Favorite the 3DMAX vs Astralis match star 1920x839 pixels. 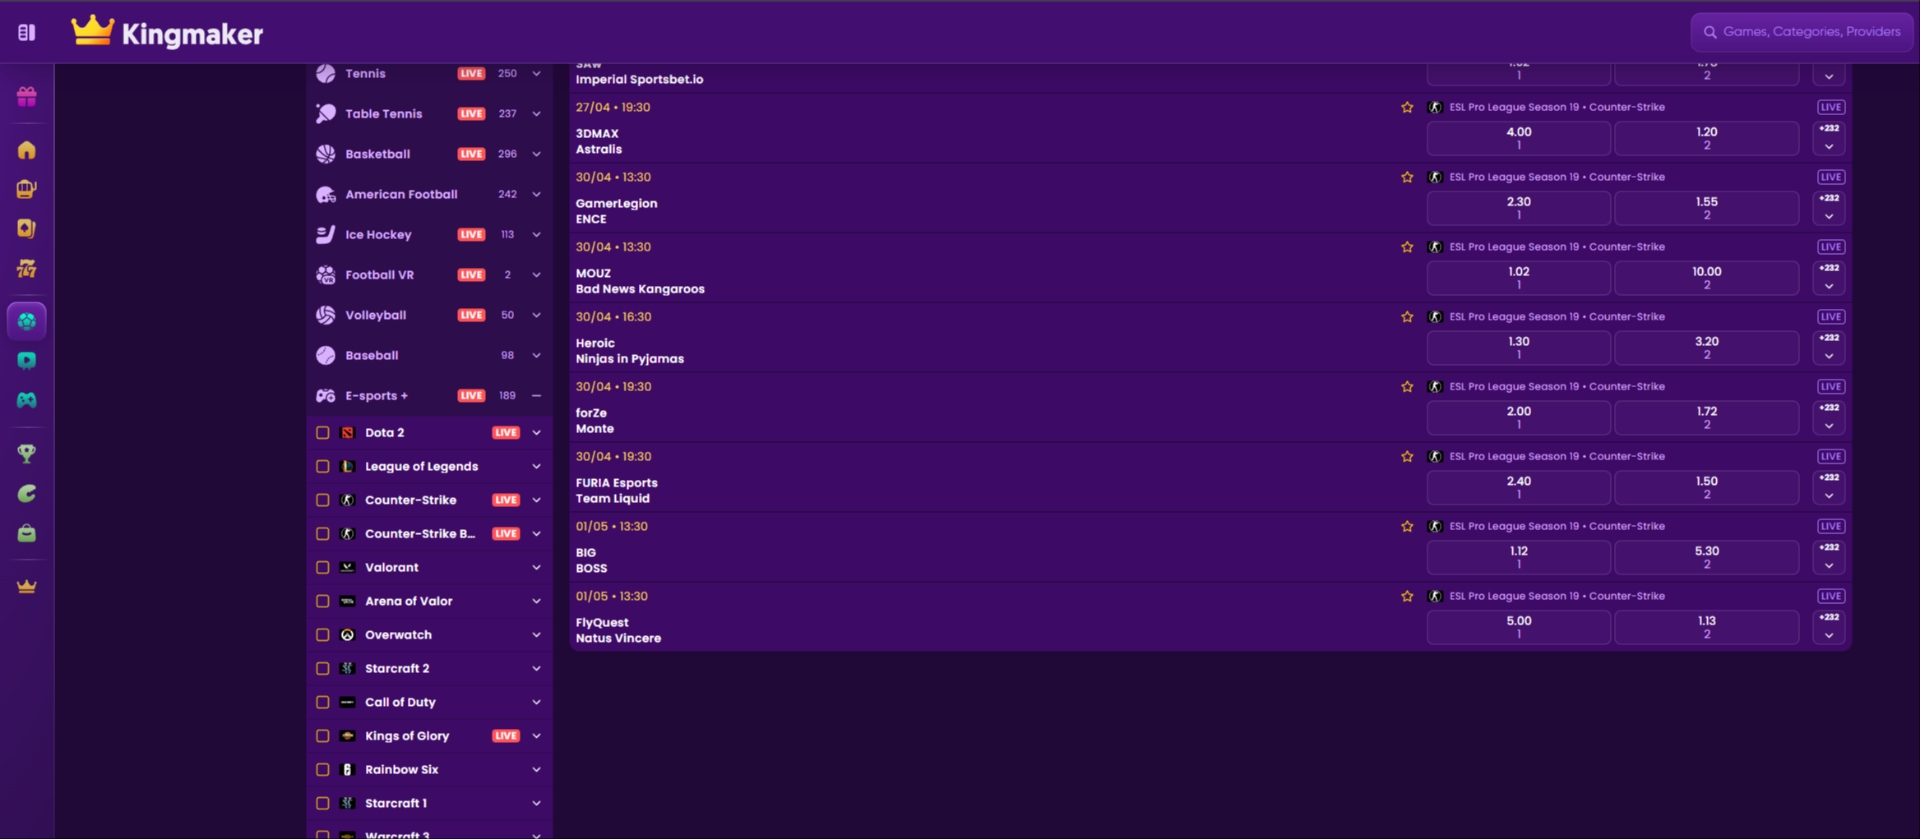(1407, 107)
